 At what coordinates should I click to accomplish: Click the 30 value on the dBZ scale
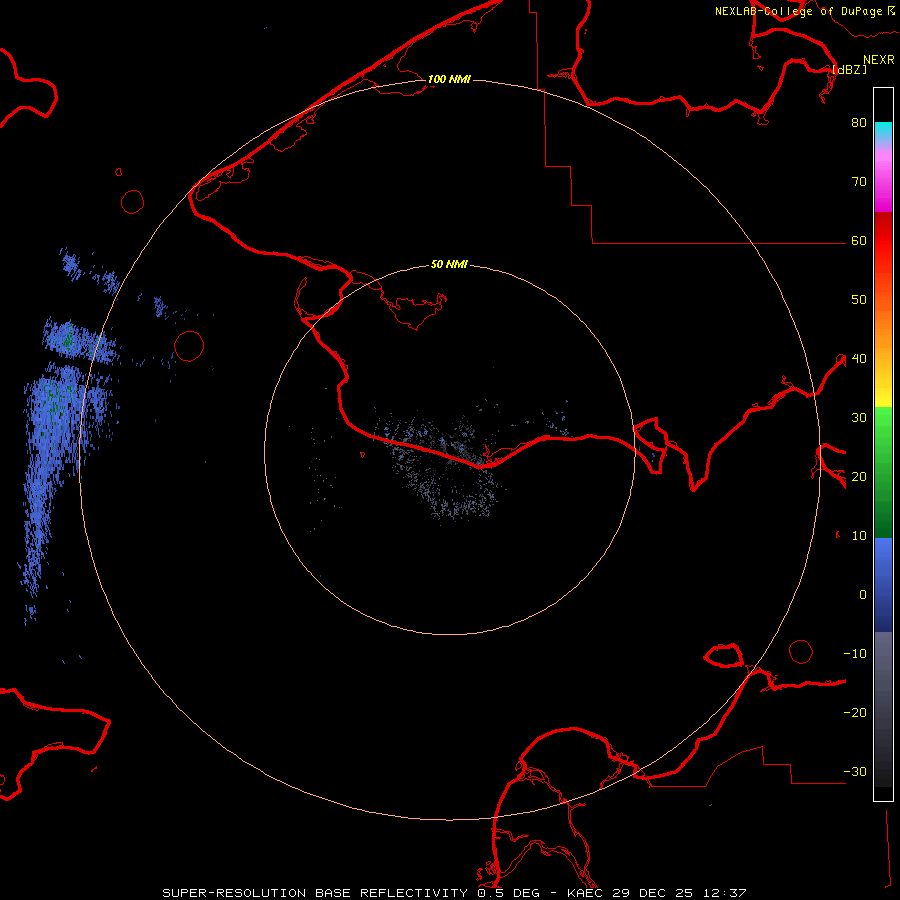tap(859, 417)
